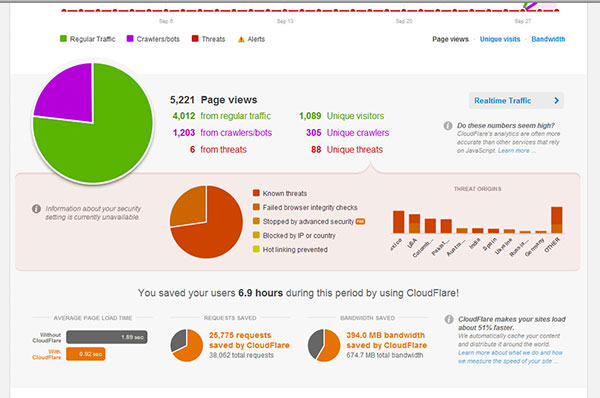Click the USA bar in Threat Origins

(414, 223)
